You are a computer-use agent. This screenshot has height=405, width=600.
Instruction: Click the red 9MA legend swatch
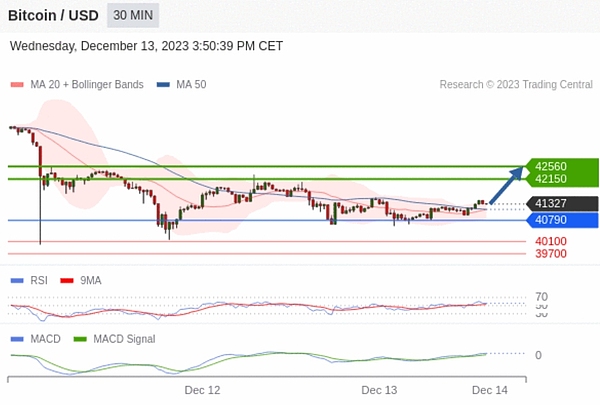68,281
